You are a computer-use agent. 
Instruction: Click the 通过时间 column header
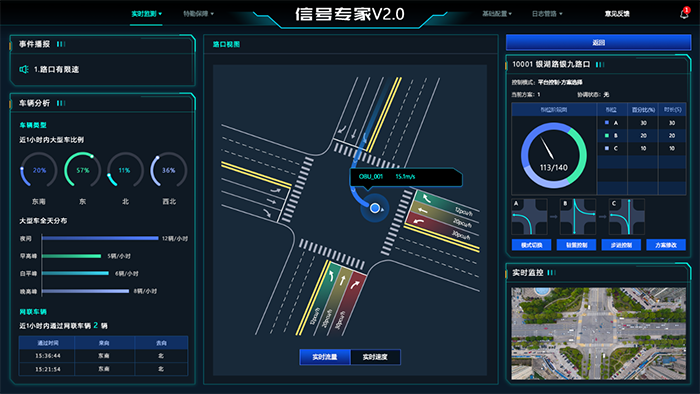coord(48,343)
